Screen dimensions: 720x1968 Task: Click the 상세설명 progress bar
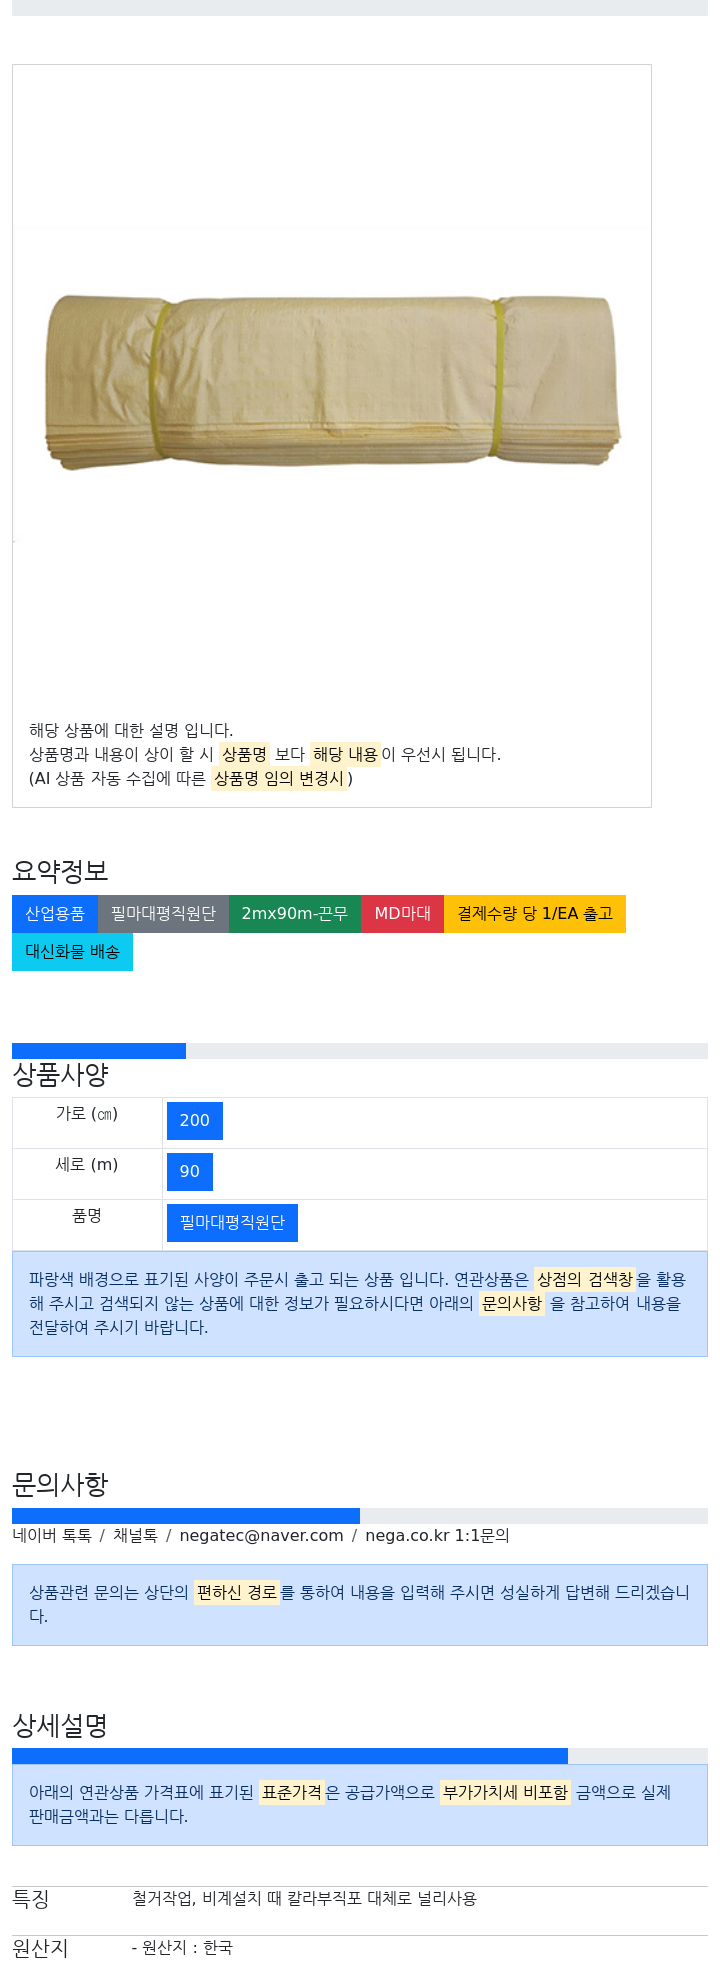(x=360, y=1756)
